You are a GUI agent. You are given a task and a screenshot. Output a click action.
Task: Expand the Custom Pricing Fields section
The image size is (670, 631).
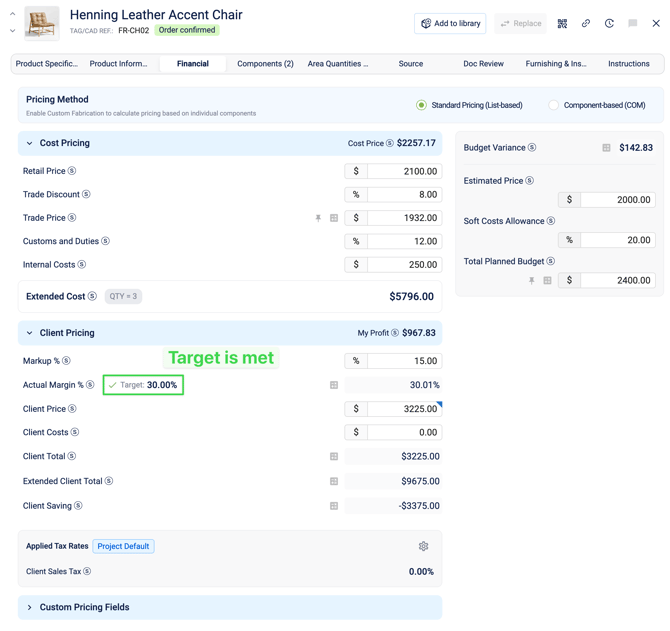[30, 607]
